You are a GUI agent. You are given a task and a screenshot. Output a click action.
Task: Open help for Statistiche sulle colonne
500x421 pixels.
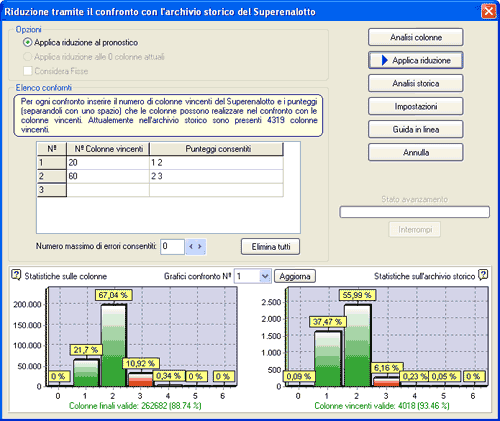click(x=16, y=275)
